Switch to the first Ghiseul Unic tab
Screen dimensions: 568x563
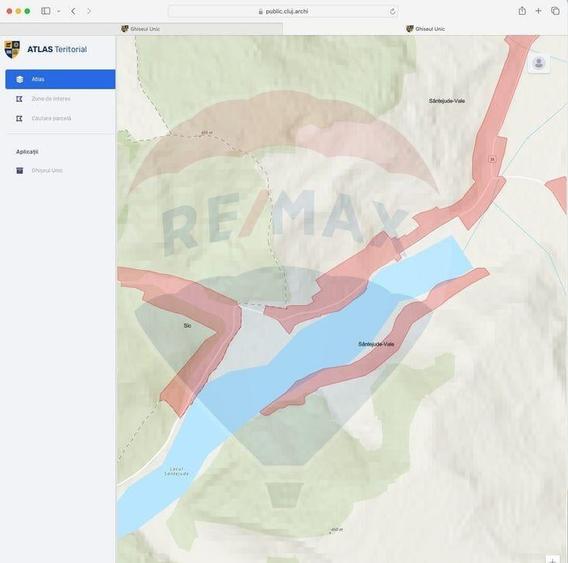[141, 29]
